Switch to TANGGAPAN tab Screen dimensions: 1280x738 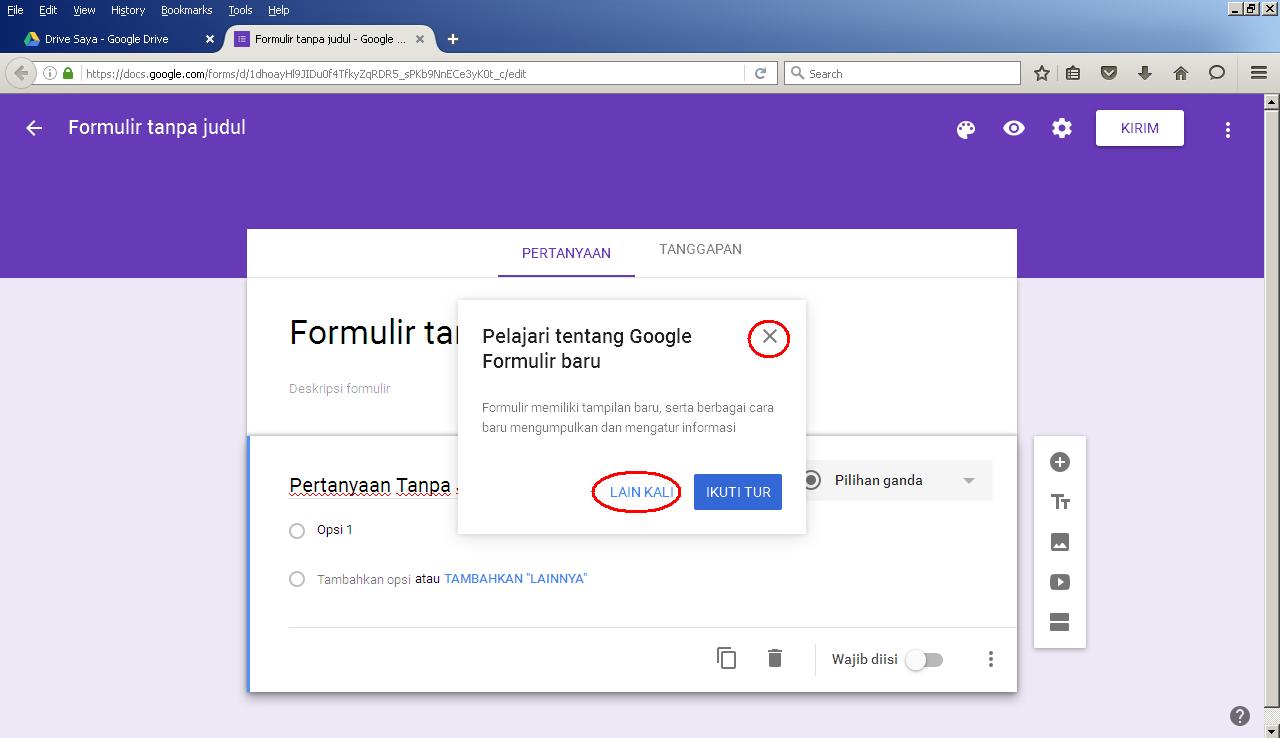(x=700, y=249)
